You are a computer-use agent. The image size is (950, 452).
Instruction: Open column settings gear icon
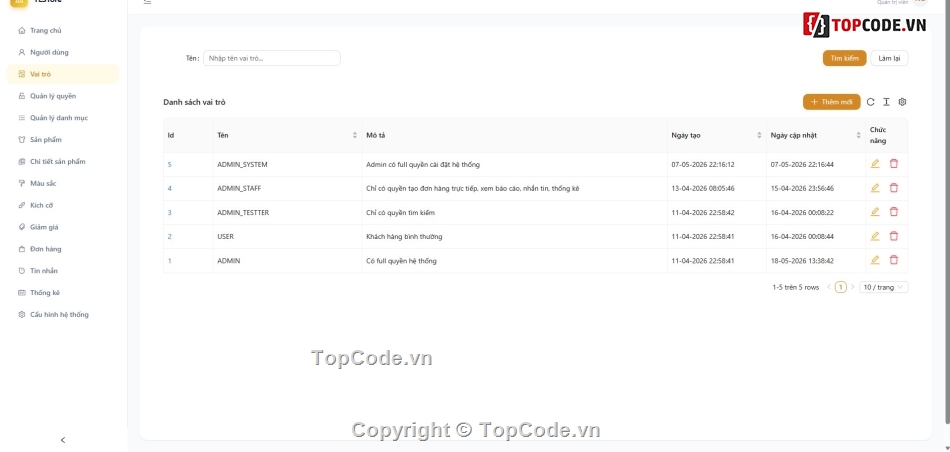(902, 102)
